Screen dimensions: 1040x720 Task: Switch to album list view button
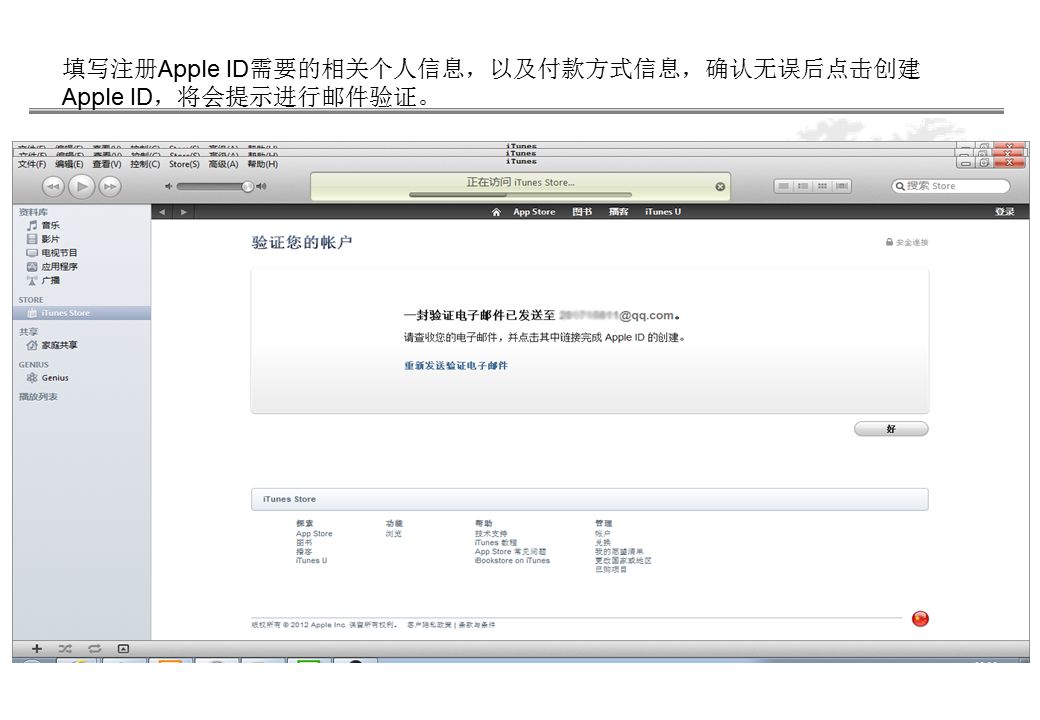[x=803, y=186]
